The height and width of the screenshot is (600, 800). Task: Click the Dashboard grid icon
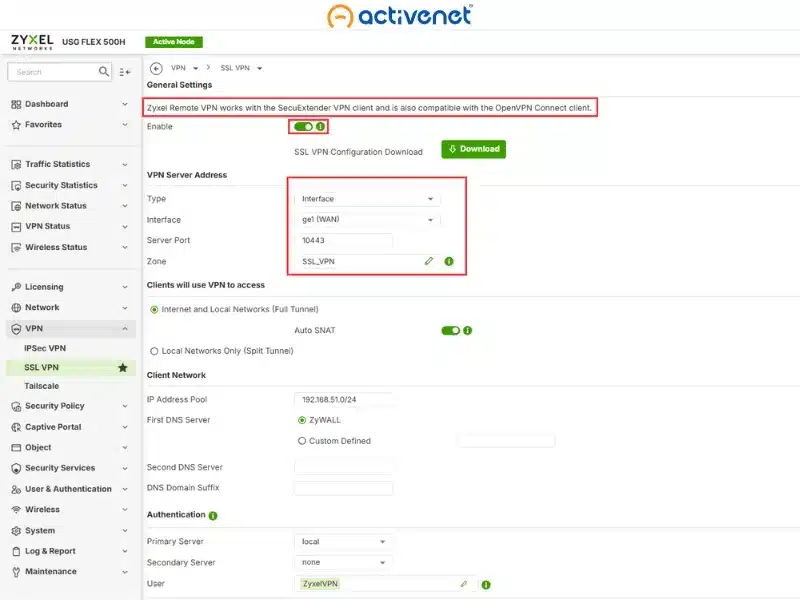click(16, 104)
